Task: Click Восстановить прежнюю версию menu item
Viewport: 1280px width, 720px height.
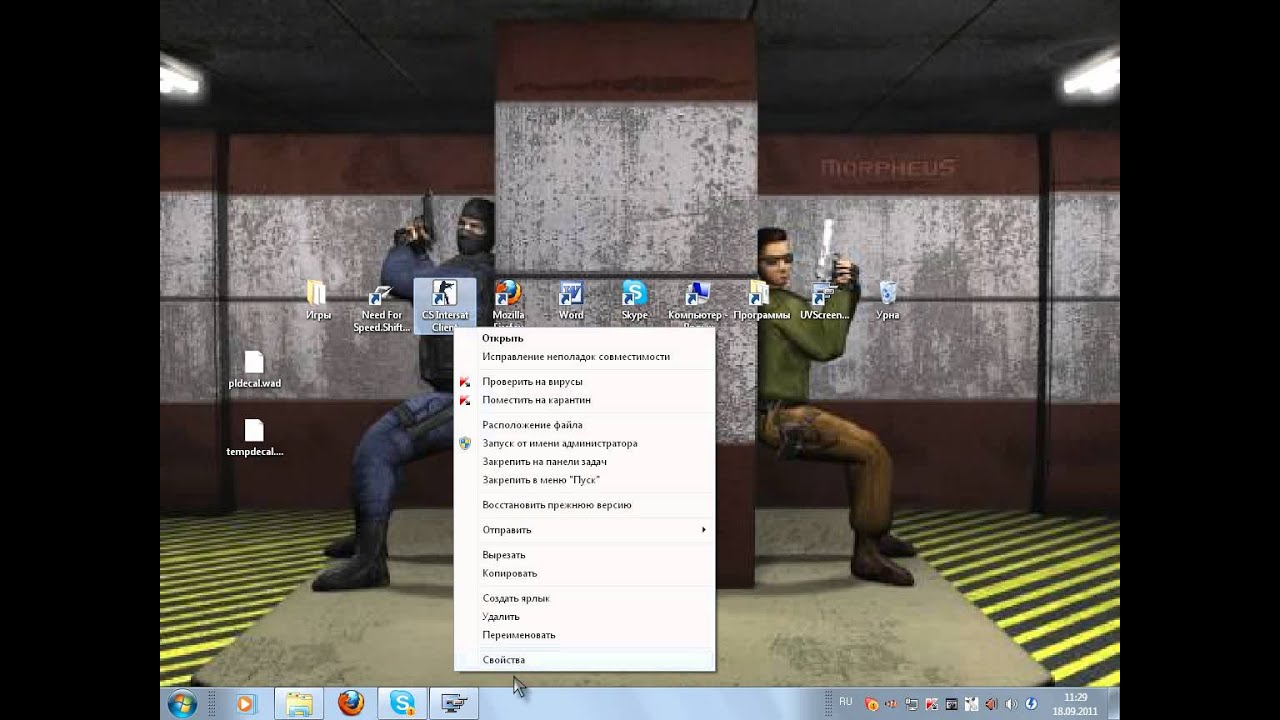Action: tap(584, 505)
